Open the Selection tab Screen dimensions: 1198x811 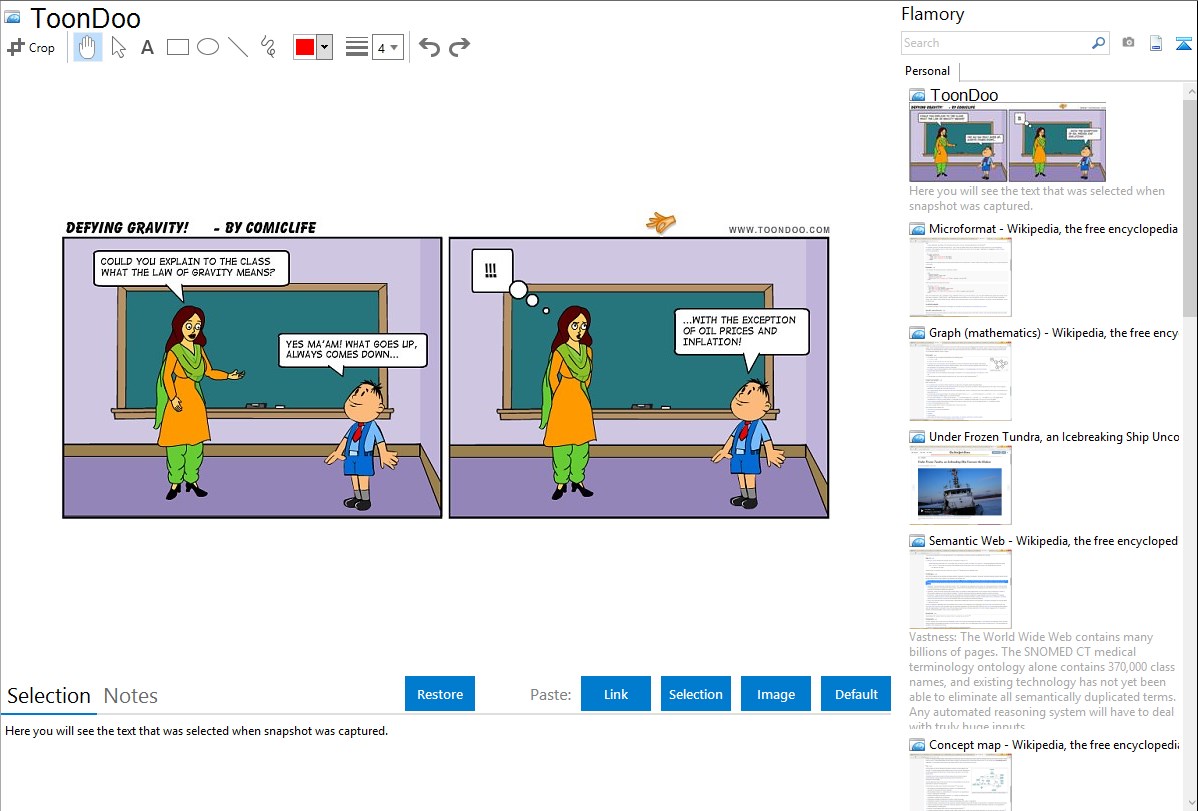pyautogui.click(x=49, y=696)
